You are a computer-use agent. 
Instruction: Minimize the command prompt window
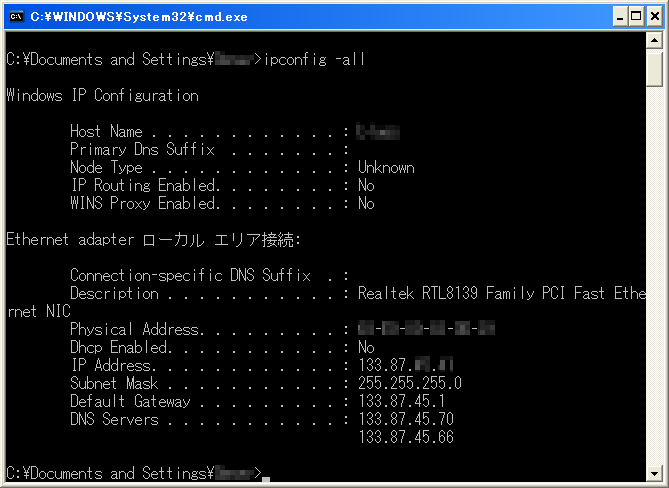click(x=620, y=17)
